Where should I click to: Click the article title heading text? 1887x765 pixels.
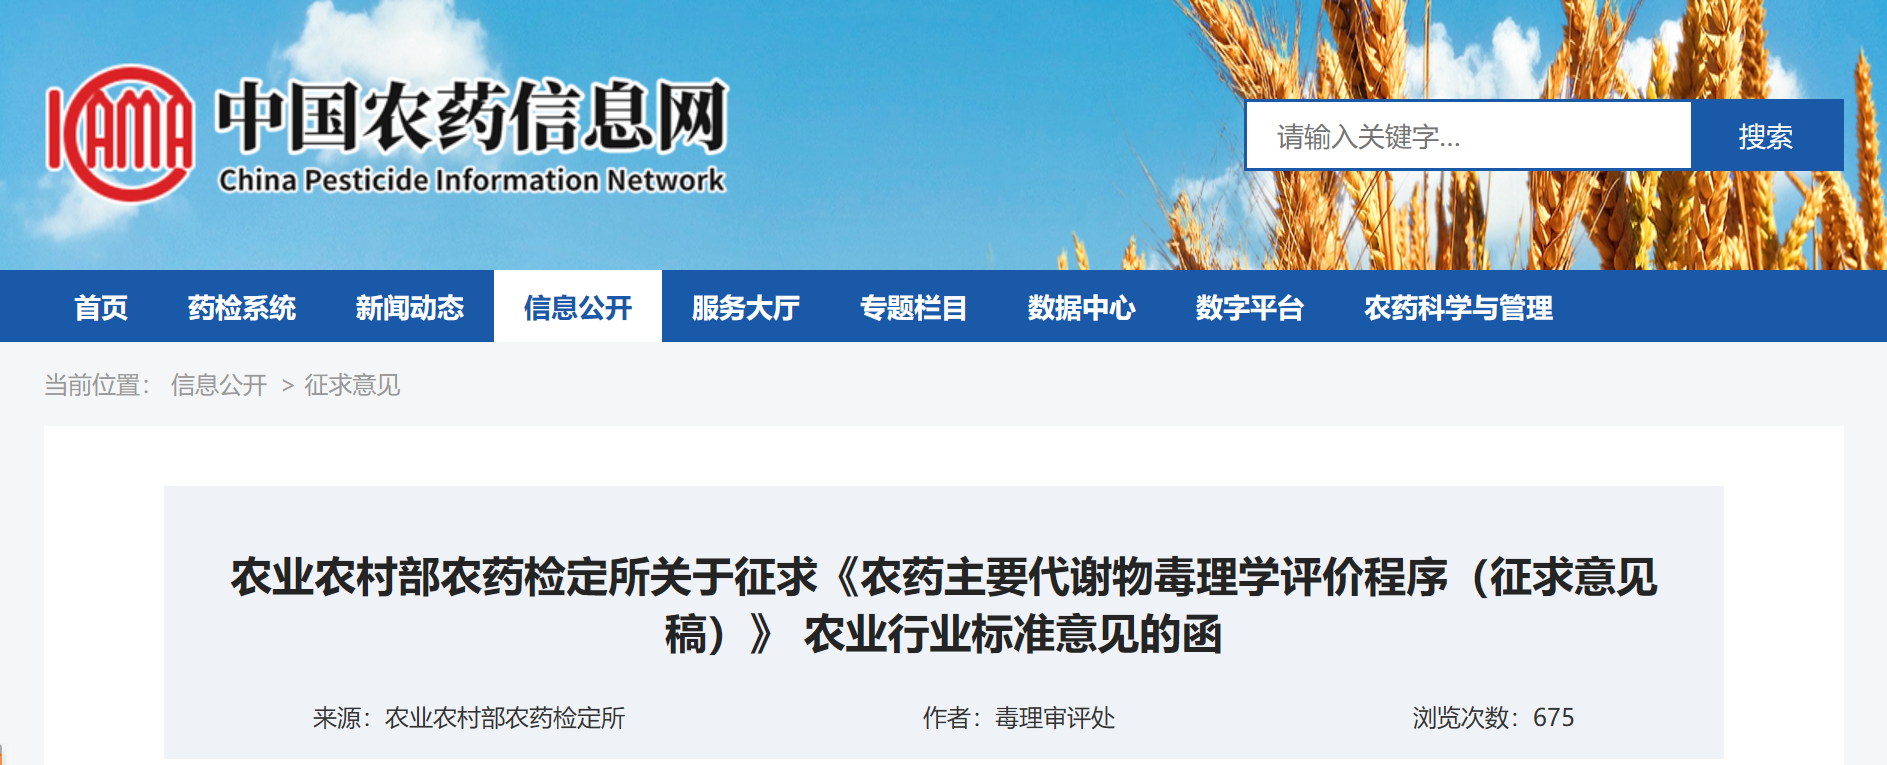click(x=944, y=605)
